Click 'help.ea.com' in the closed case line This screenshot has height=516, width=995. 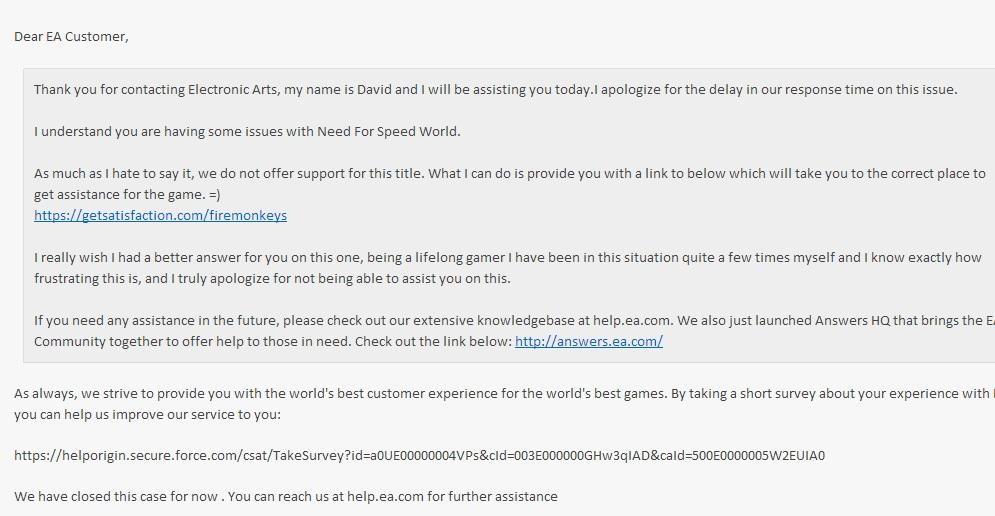point(385,496)
